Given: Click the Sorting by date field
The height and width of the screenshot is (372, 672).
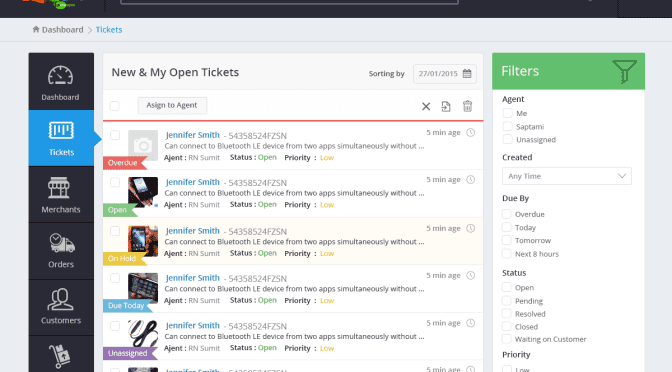Looking at the screenshot, I should point(444,74).
